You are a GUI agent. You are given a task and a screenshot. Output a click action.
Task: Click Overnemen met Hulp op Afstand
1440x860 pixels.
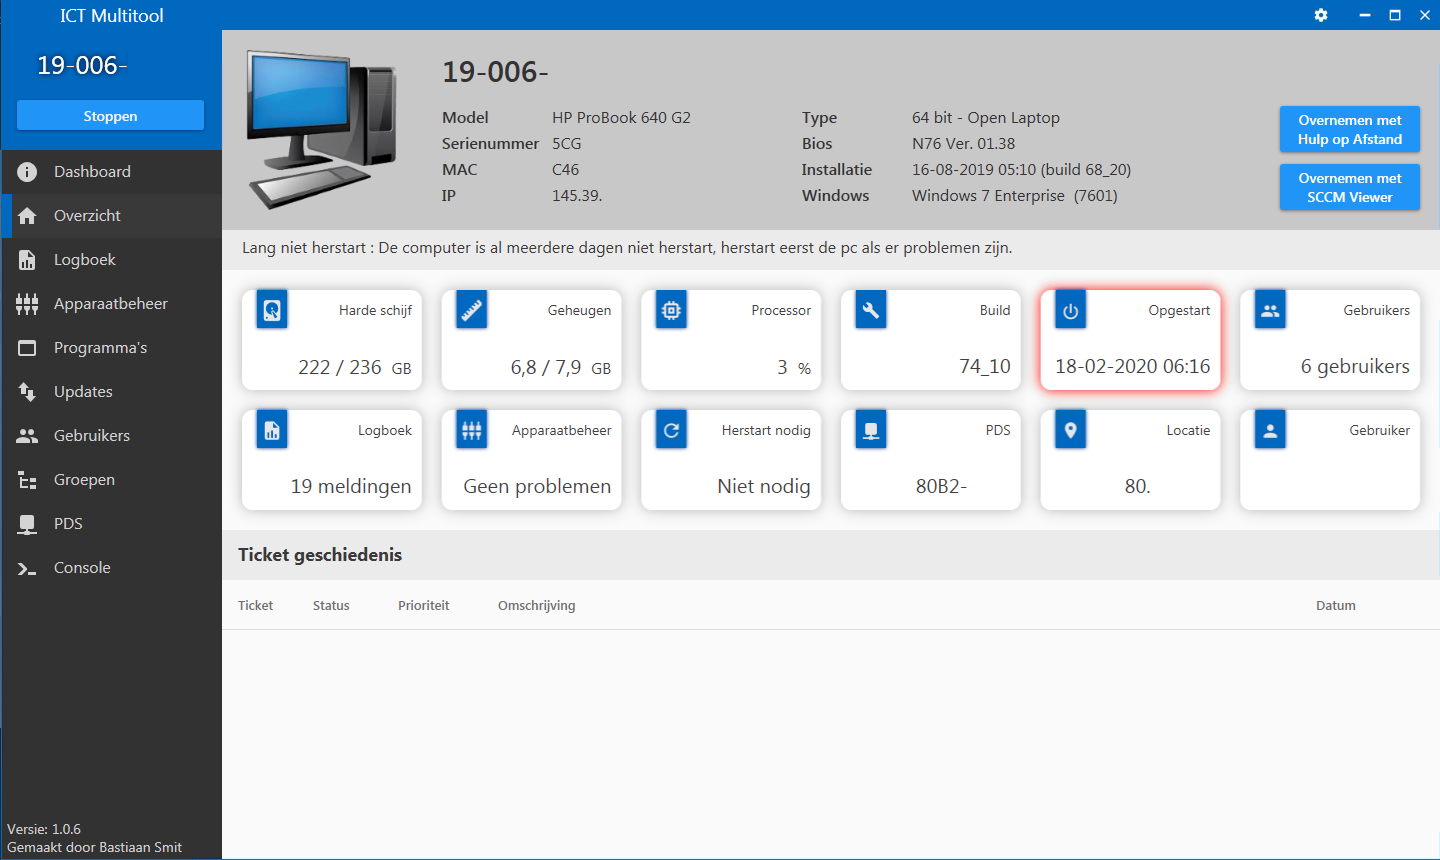point(1349,130)
